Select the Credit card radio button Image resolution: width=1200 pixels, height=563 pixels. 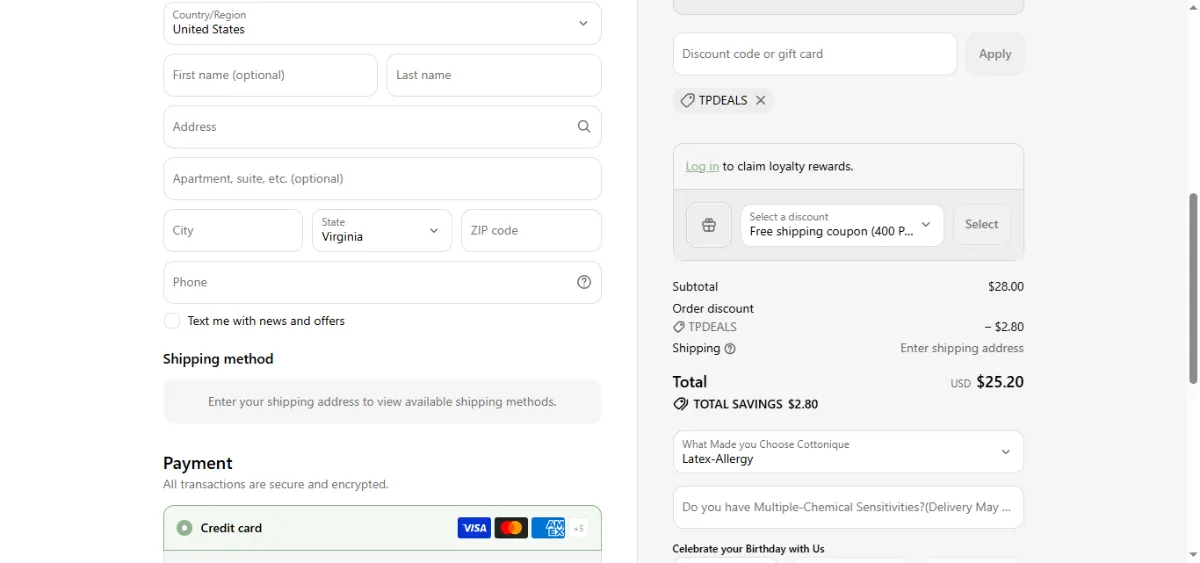pos(184,528)
